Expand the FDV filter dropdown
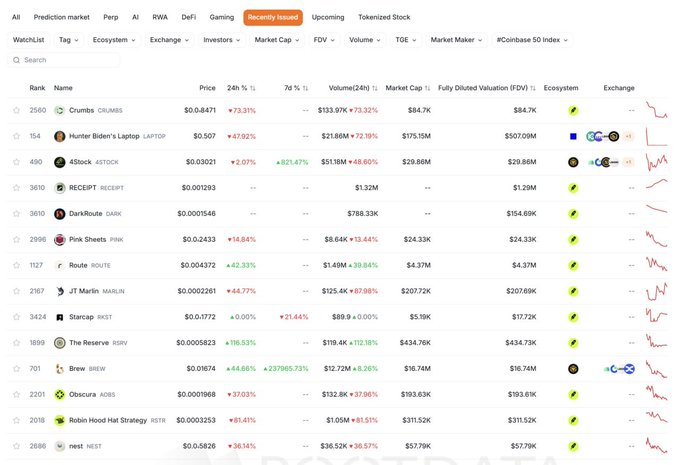 click(x=324, y=40)
